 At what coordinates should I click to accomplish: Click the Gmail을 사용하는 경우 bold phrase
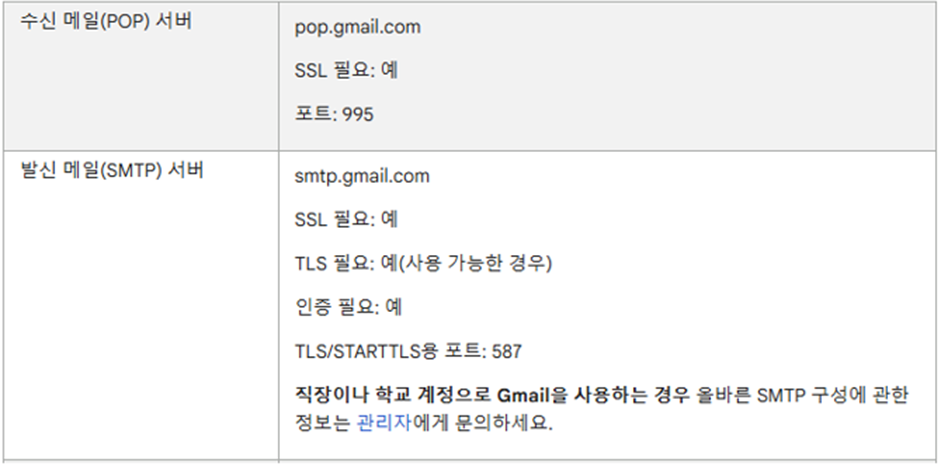[x=595, y=396]
